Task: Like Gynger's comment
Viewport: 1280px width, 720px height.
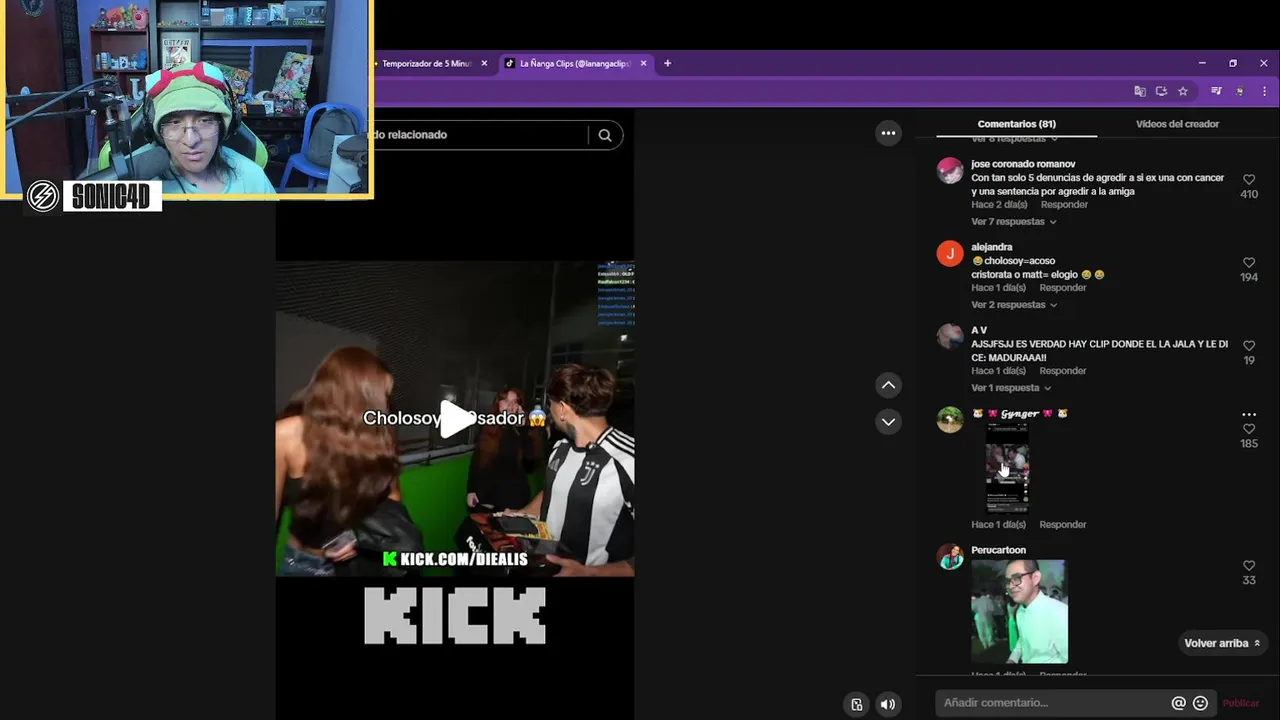Action: tap(1249, 429)
